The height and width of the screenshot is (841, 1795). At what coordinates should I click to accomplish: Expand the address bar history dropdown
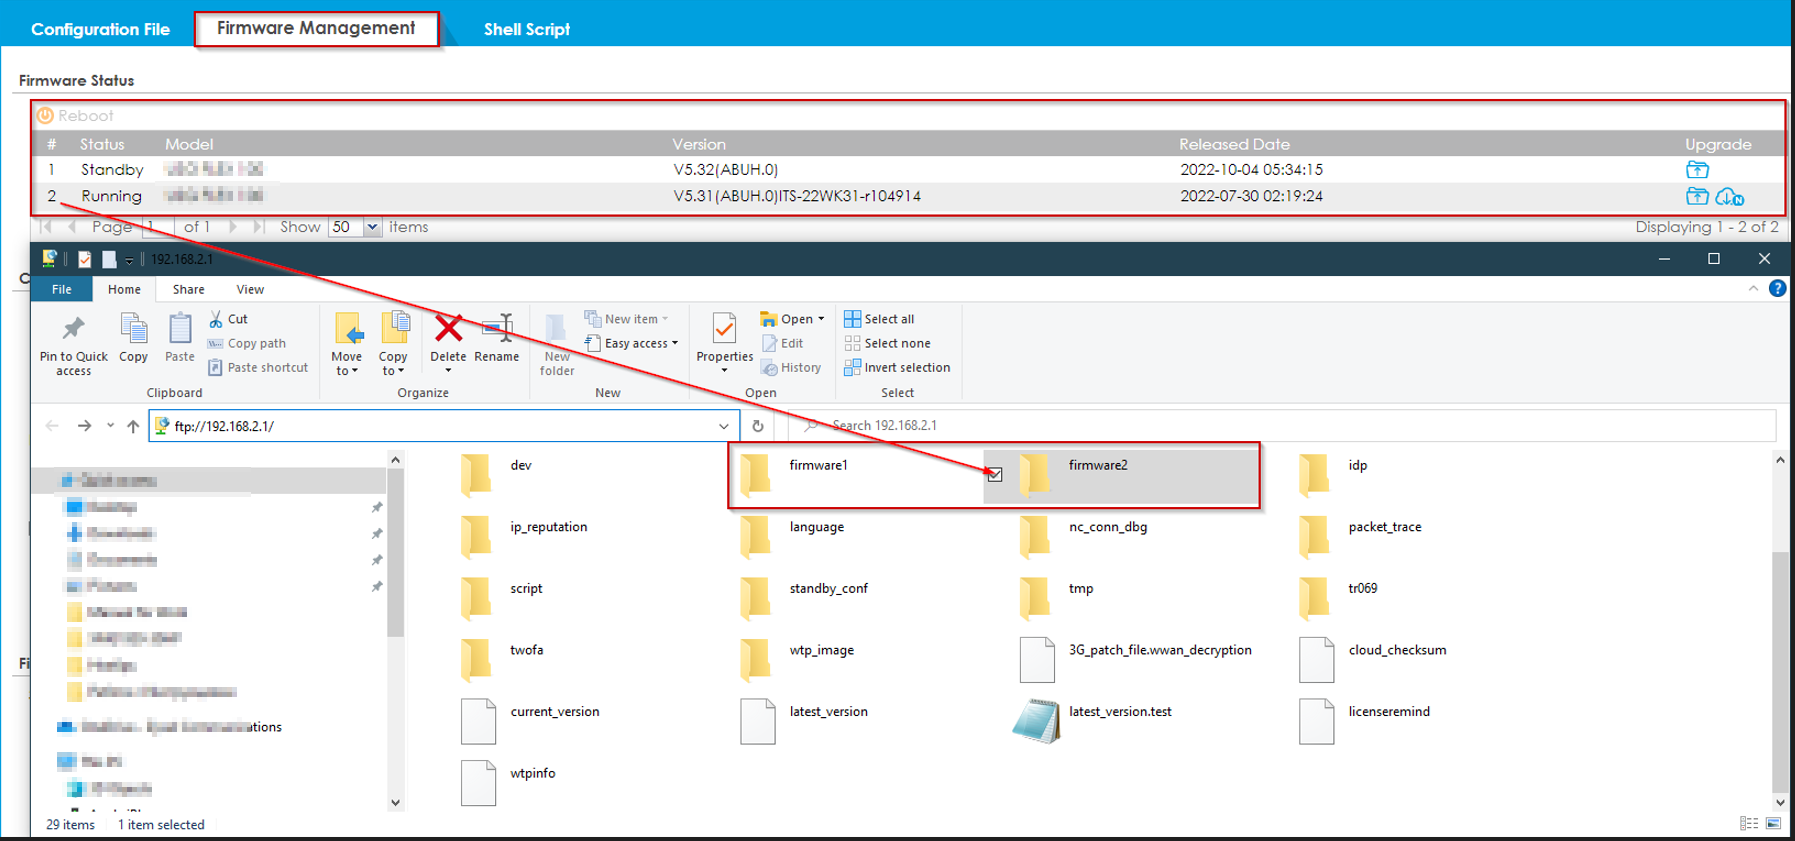point(723,426)
